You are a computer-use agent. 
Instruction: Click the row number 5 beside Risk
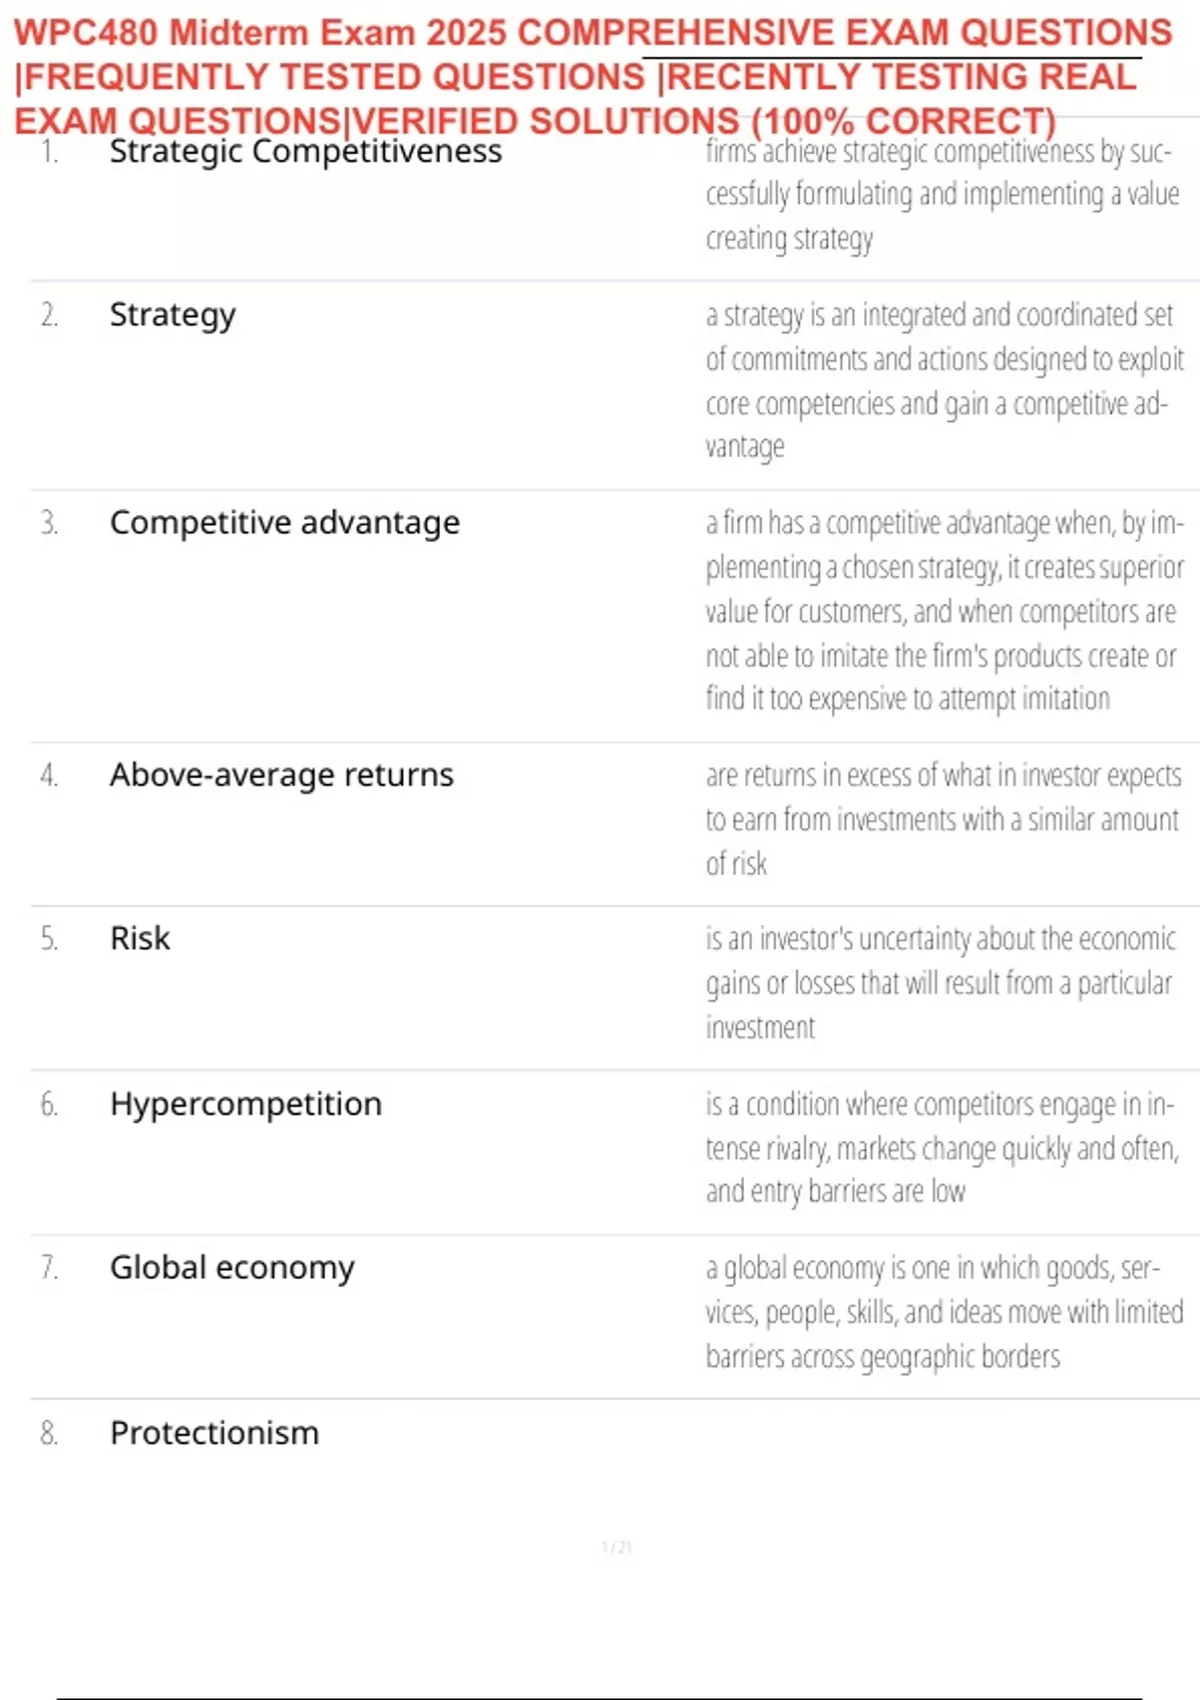(x=49, y=939)
